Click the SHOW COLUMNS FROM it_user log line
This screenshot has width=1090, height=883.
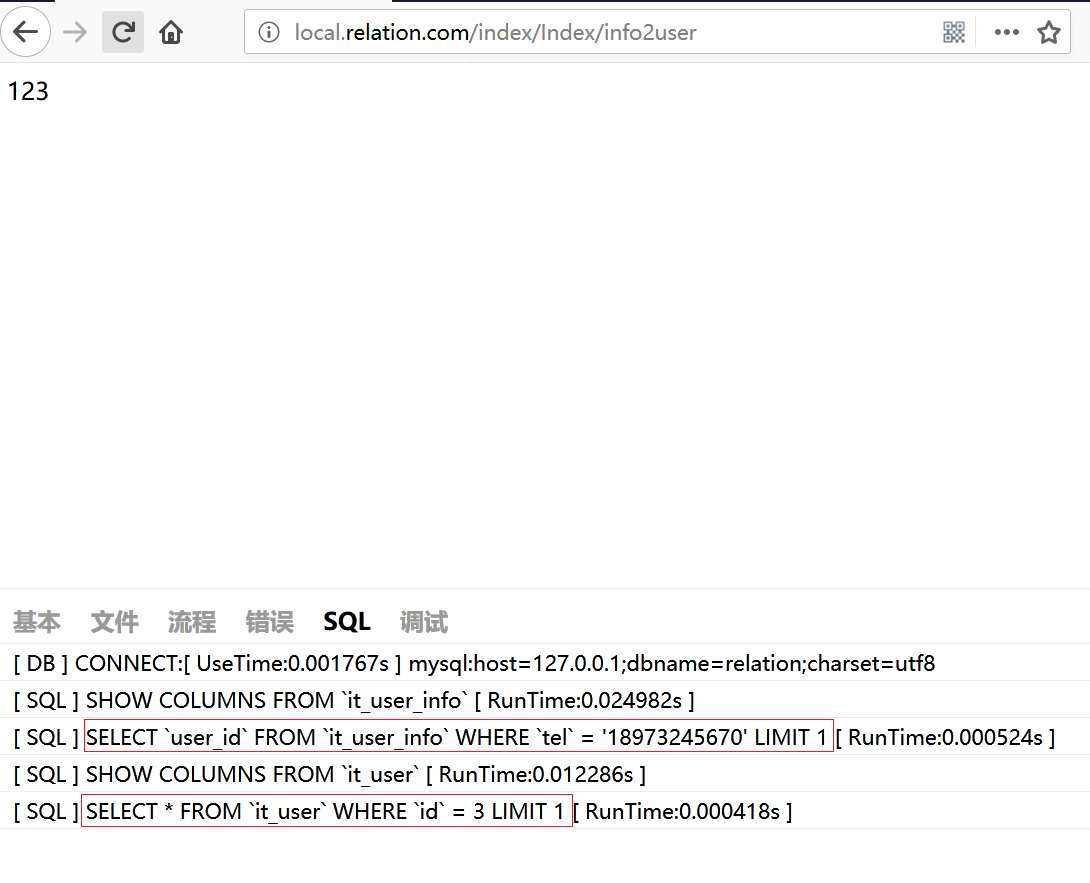tap(329, 774)
